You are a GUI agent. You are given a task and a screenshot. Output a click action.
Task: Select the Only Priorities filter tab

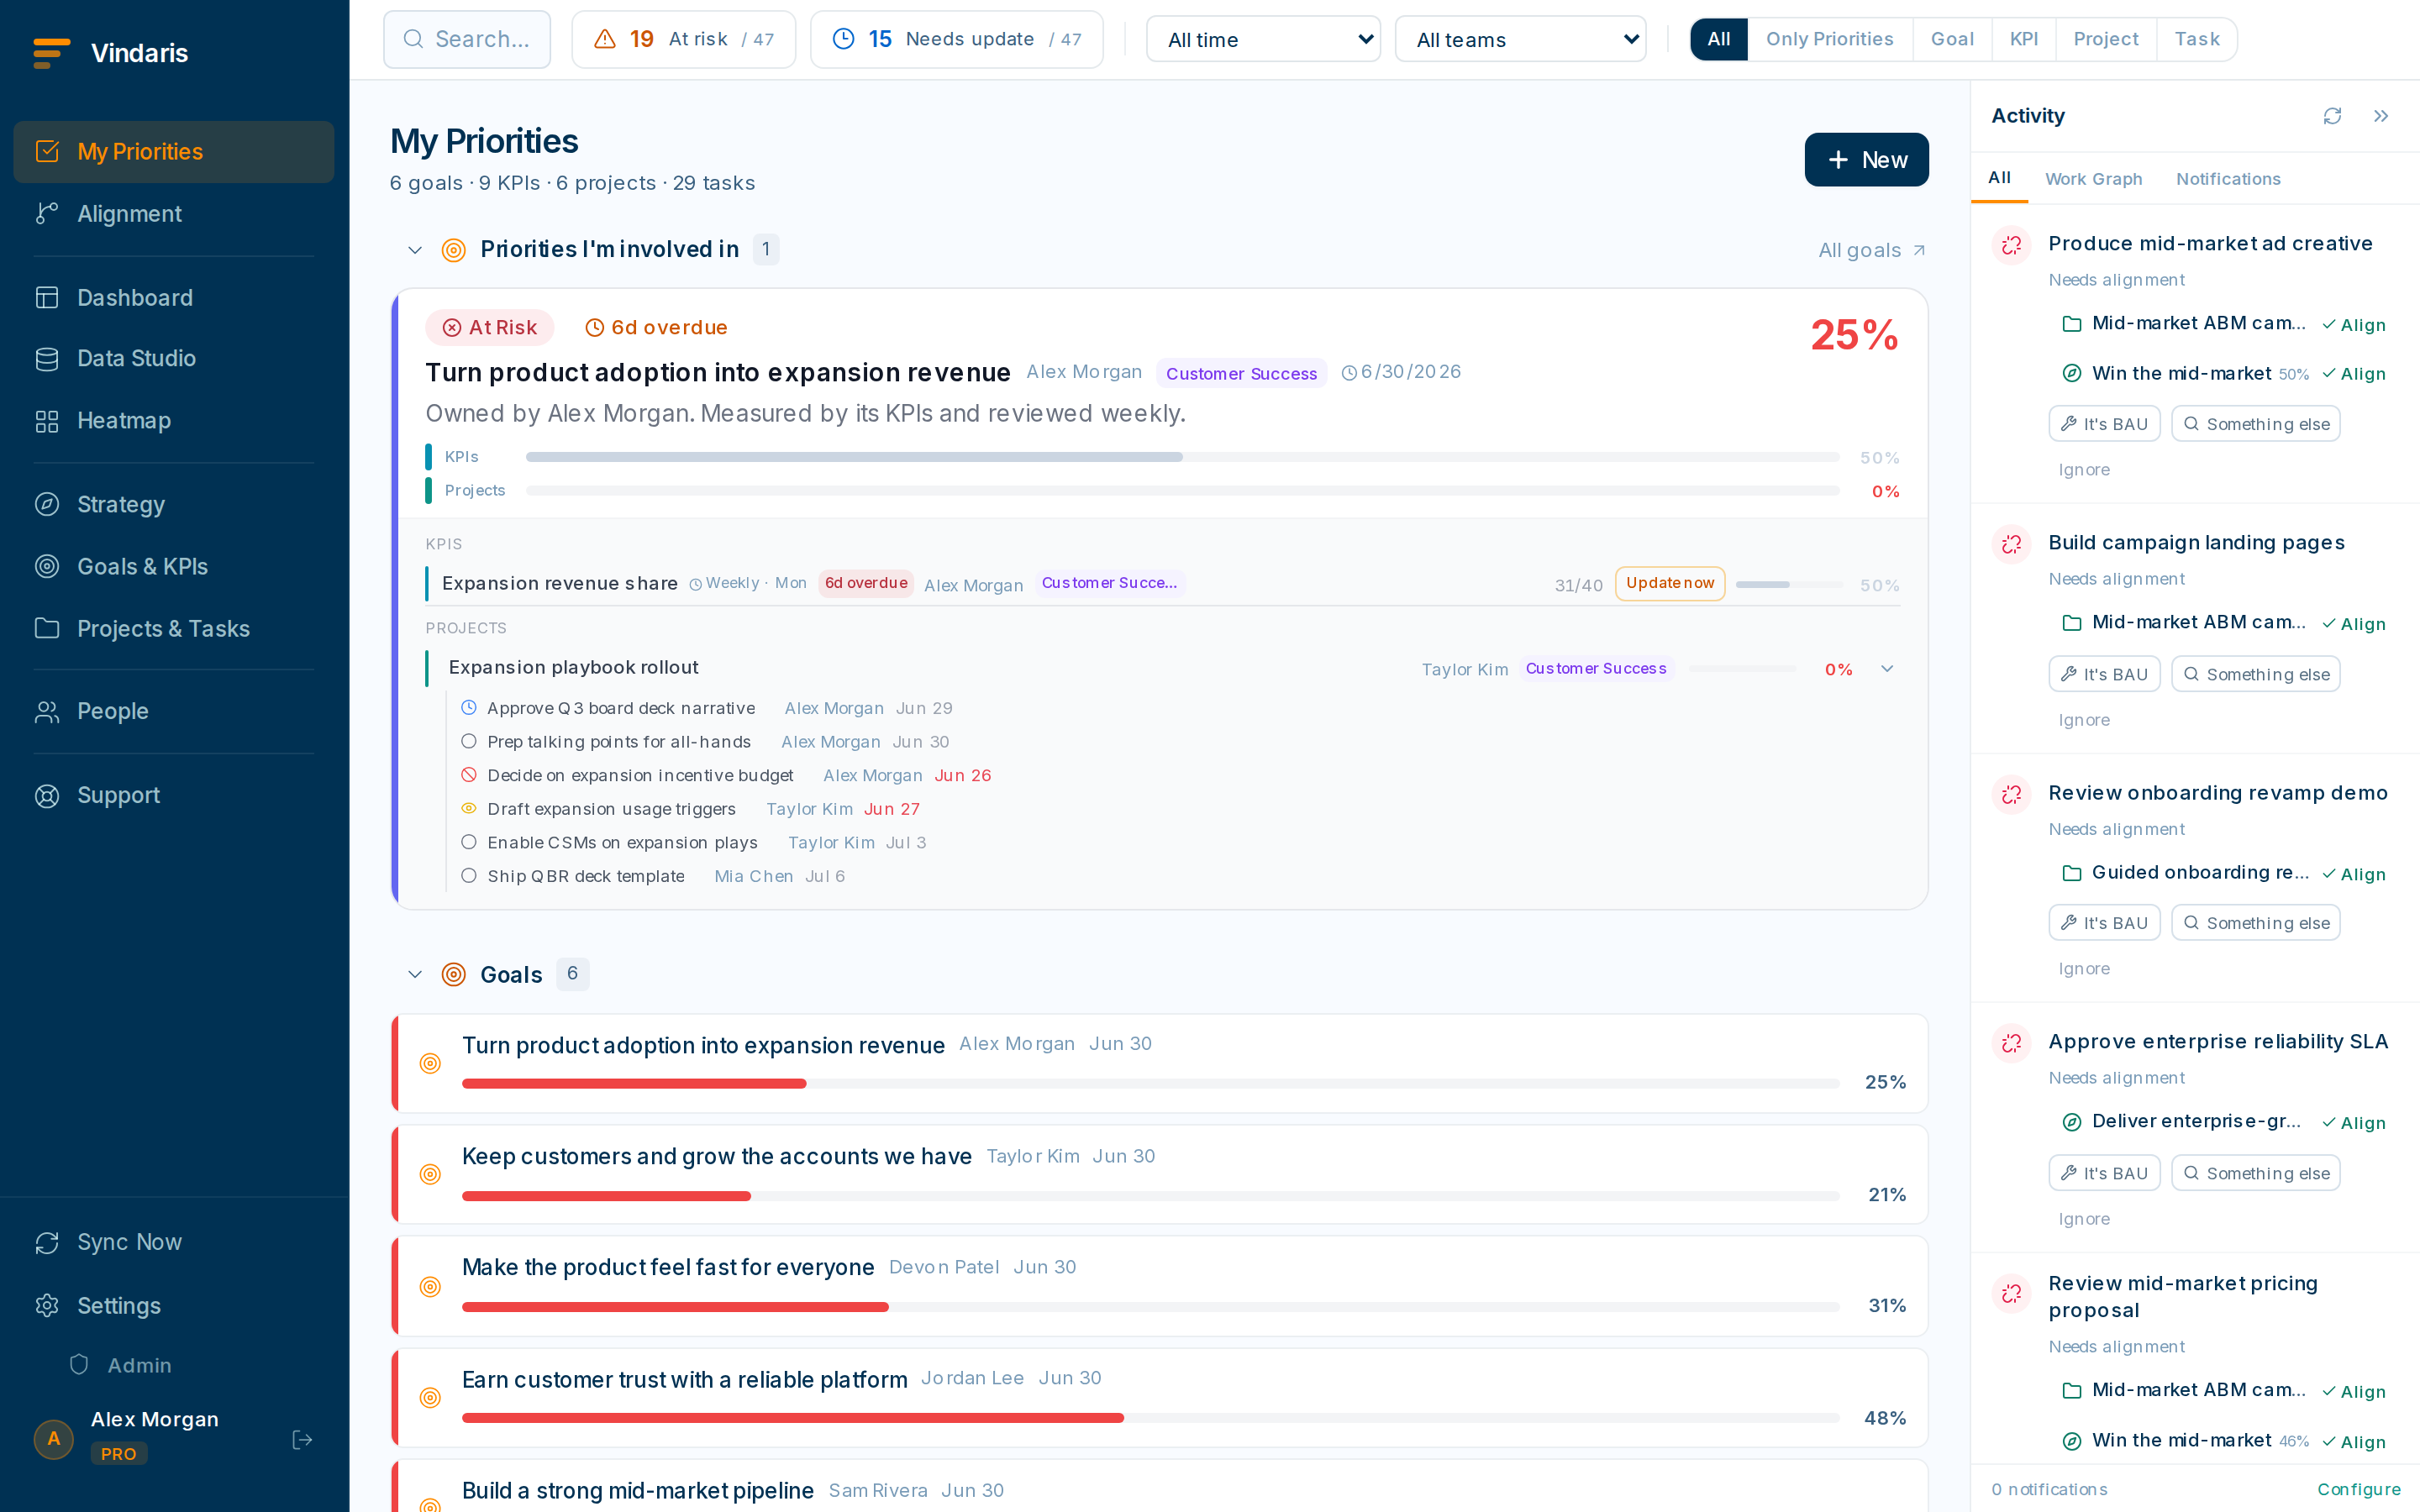pos(1829,39)
